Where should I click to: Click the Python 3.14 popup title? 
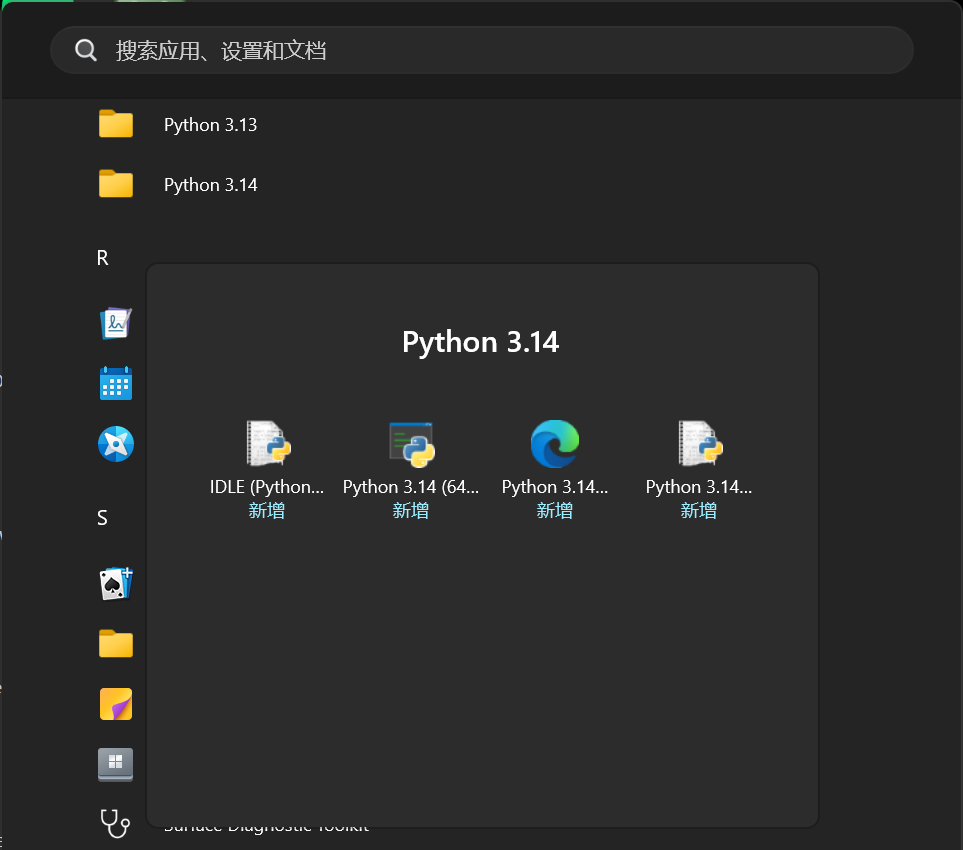[x=480, y=341]
